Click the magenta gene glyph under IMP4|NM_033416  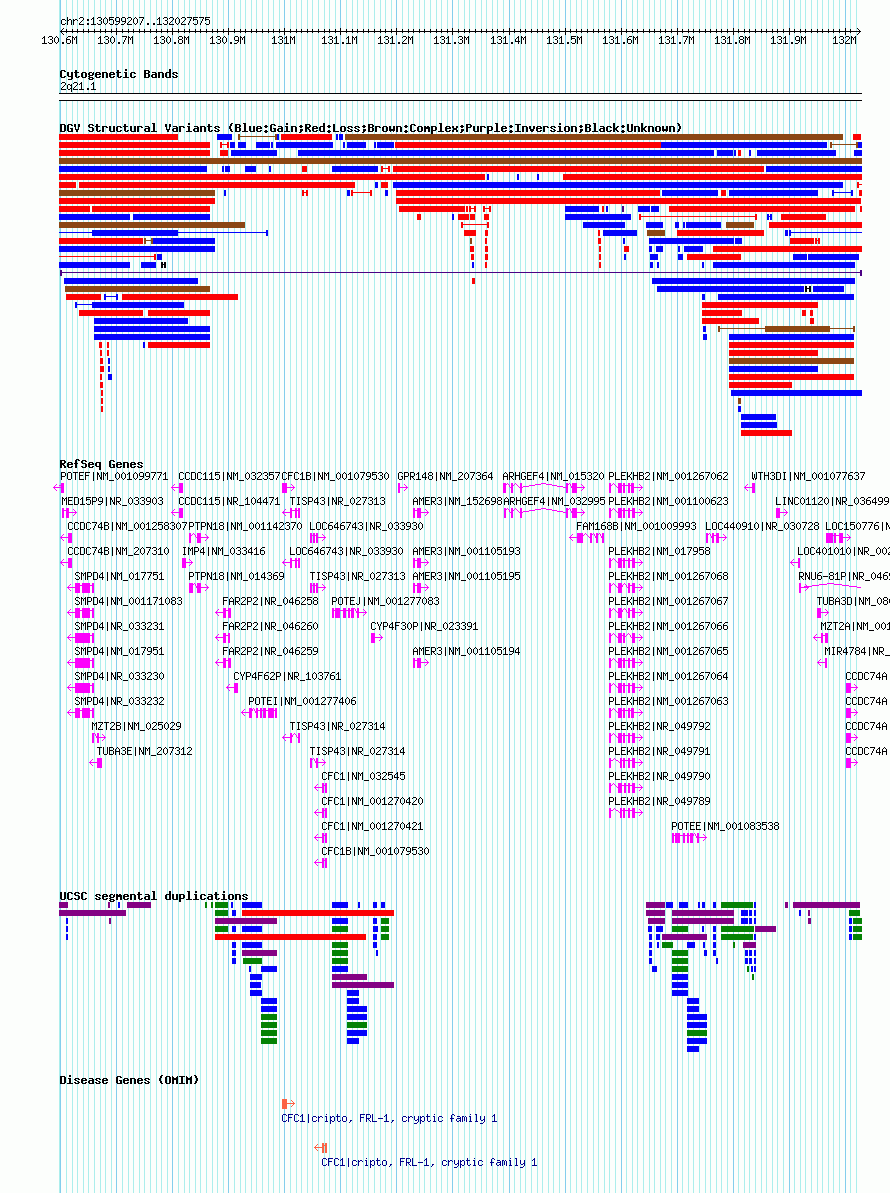(187, 563)
